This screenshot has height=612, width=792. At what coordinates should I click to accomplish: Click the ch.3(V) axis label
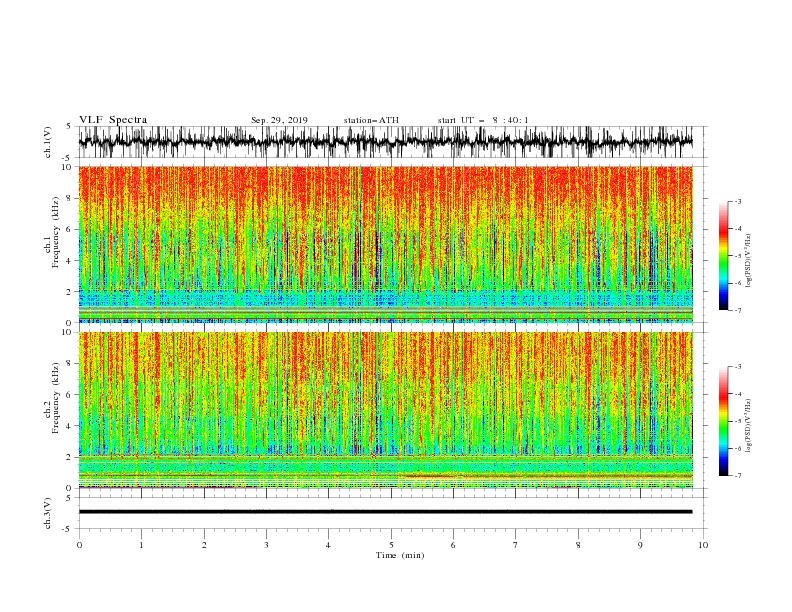coord(48,513)
